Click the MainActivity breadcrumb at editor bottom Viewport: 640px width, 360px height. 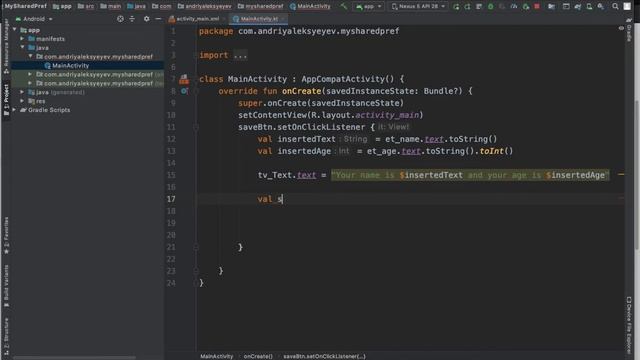(x=216, y=356)
